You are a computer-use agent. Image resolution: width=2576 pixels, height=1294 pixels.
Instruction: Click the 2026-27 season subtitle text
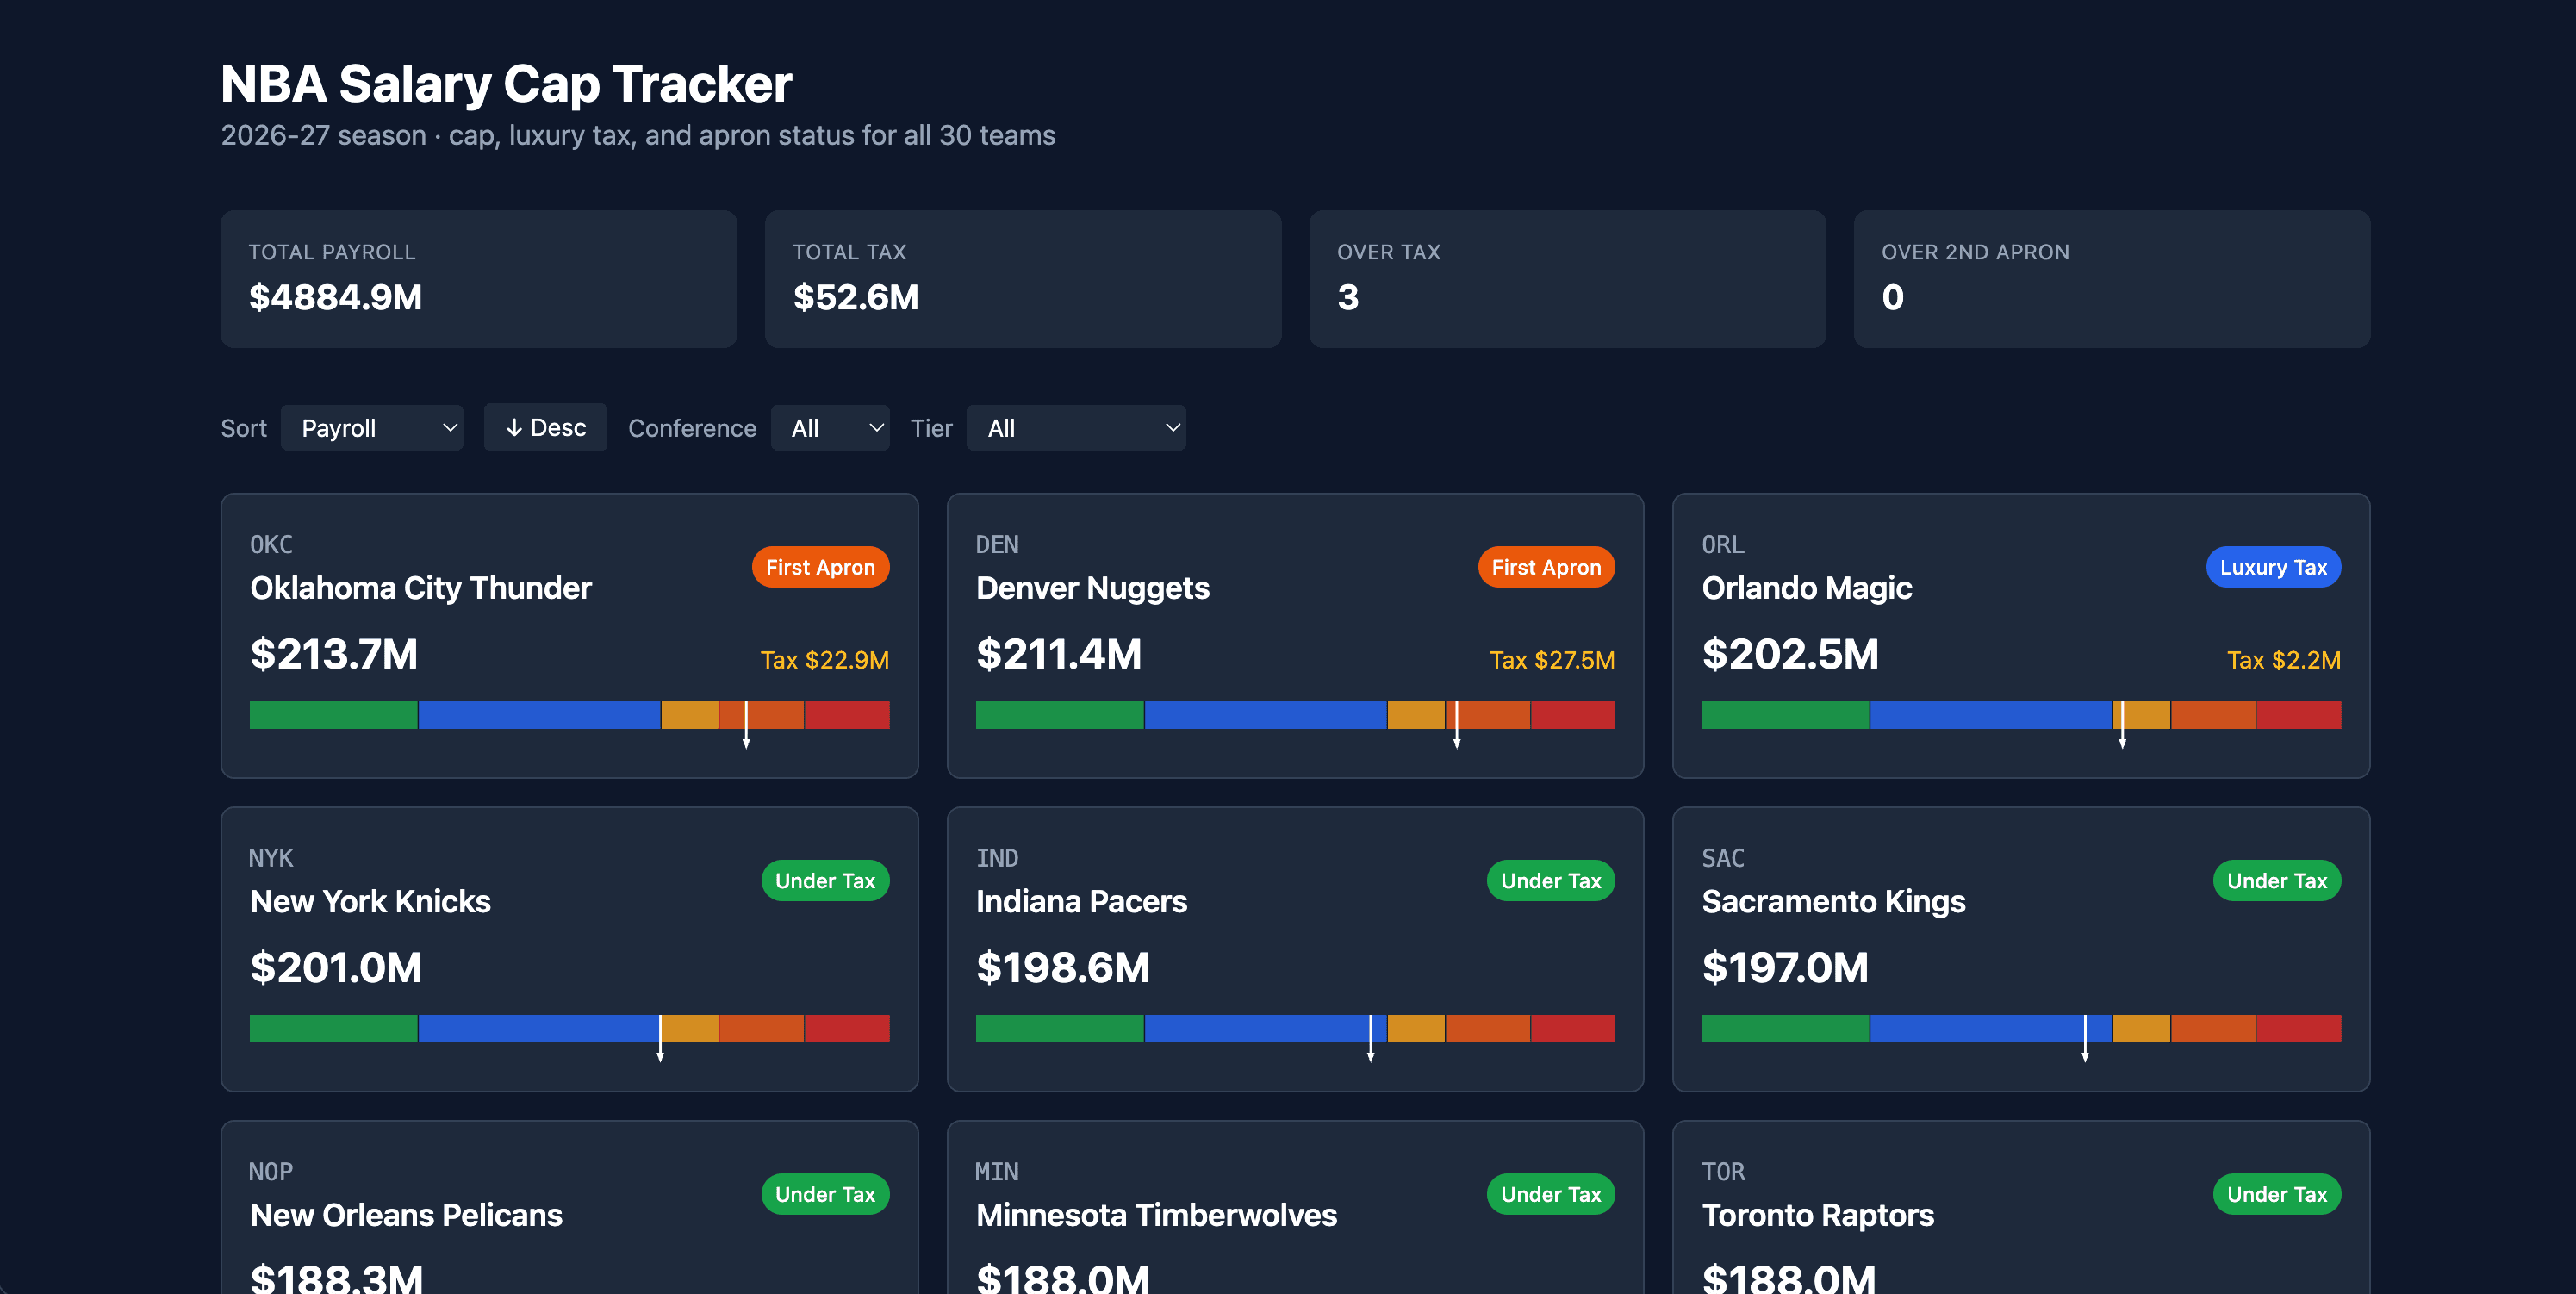pos(638,135)
